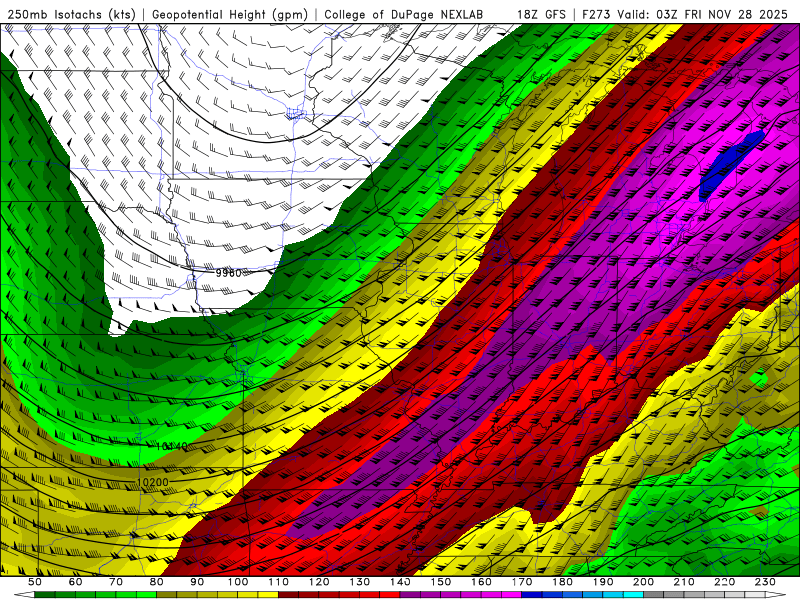Click the 110 value on the color scale
The image size is (800, 600).
(279, 582)
